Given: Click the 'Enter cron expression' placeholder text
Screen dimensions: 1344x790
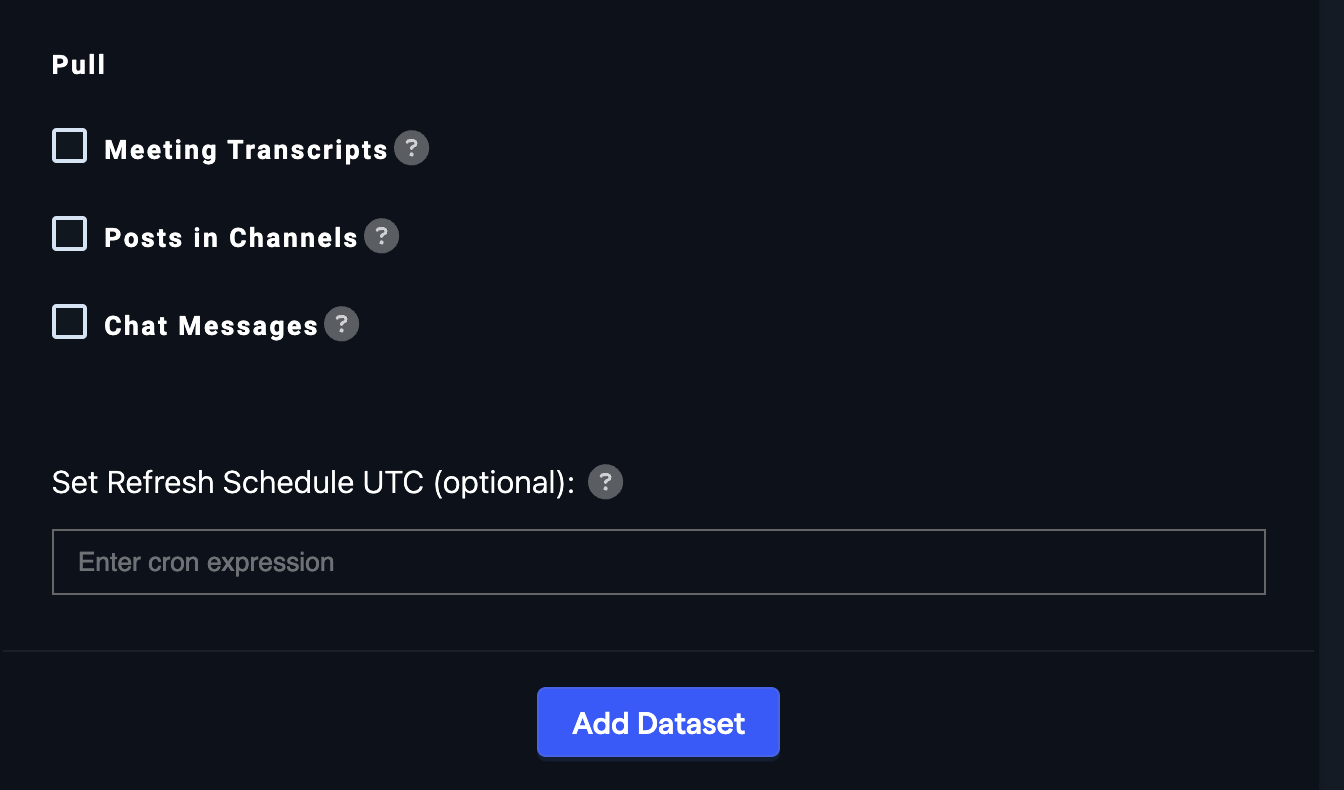Looking at the screenshot, I should click(x=206, y=562).
